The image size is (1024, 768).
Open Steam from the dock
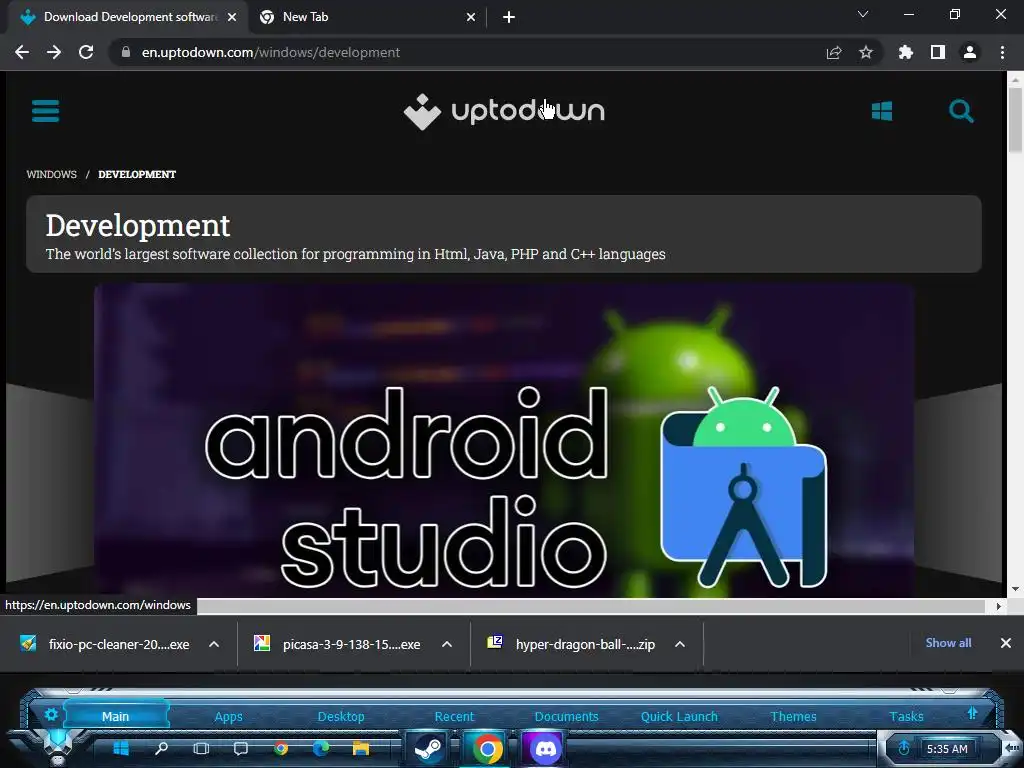click(428, 749)
